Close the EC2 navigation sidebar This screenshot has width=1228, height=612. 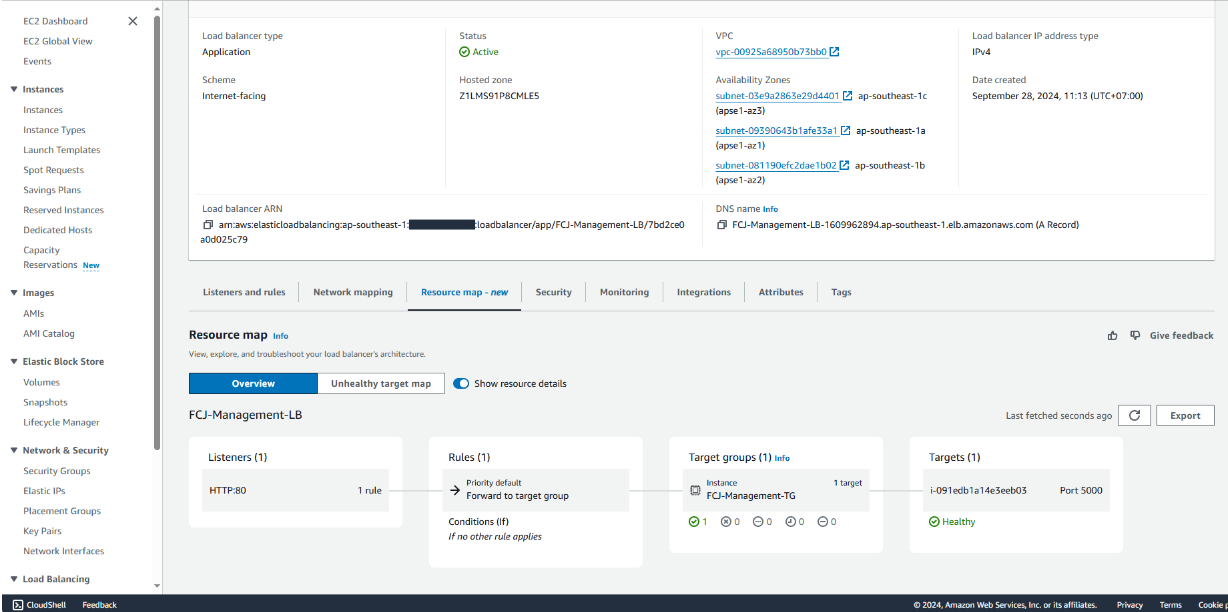pyautogui.click(x=133, y=21)
